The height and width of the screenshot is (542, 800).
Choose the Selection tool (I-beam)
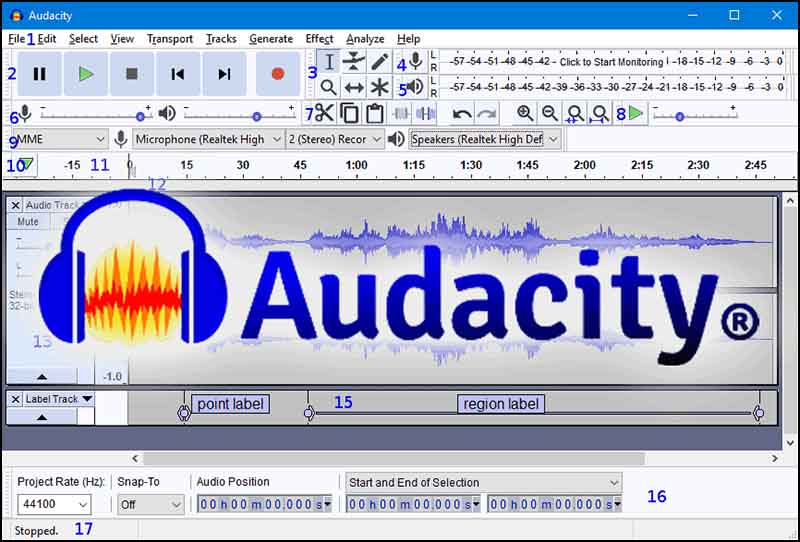[329, 62]
